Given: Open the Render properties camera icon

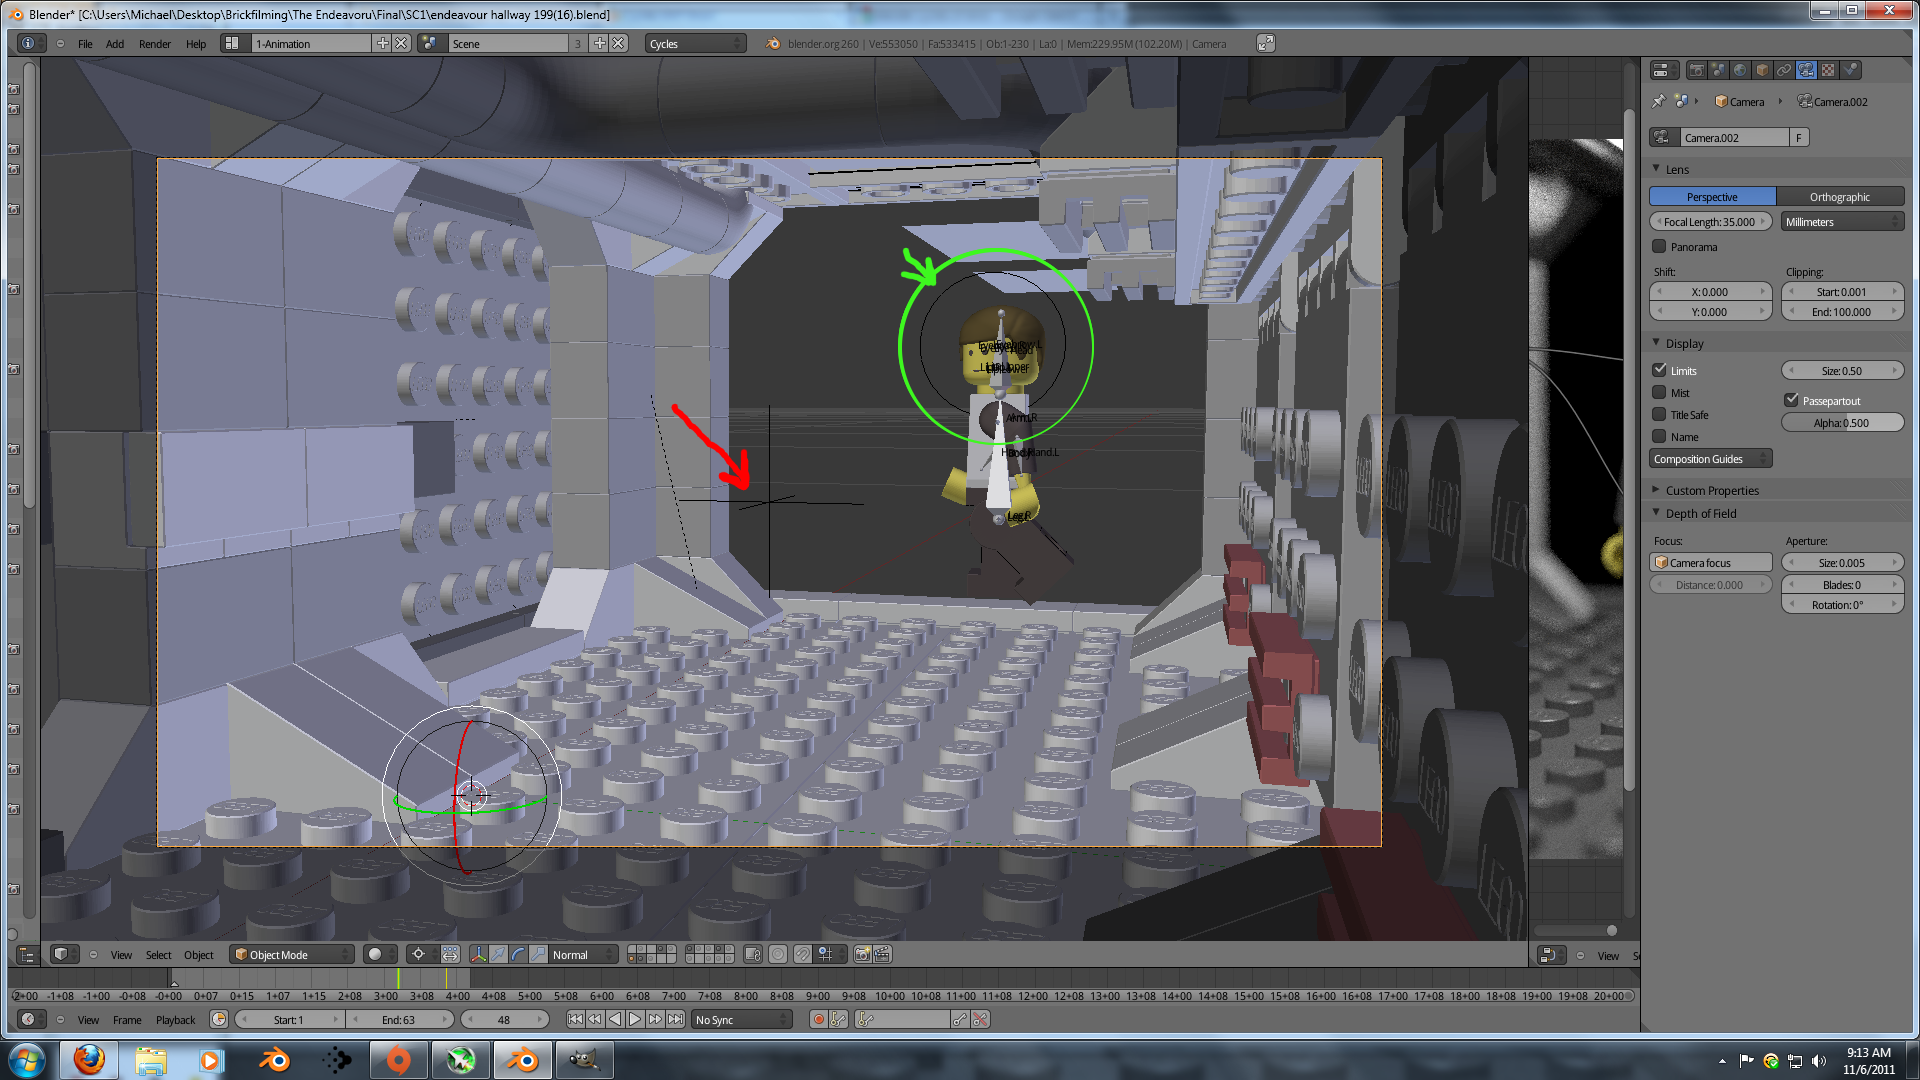Looking at the screenshot, I should click(x=1697, y=70).
